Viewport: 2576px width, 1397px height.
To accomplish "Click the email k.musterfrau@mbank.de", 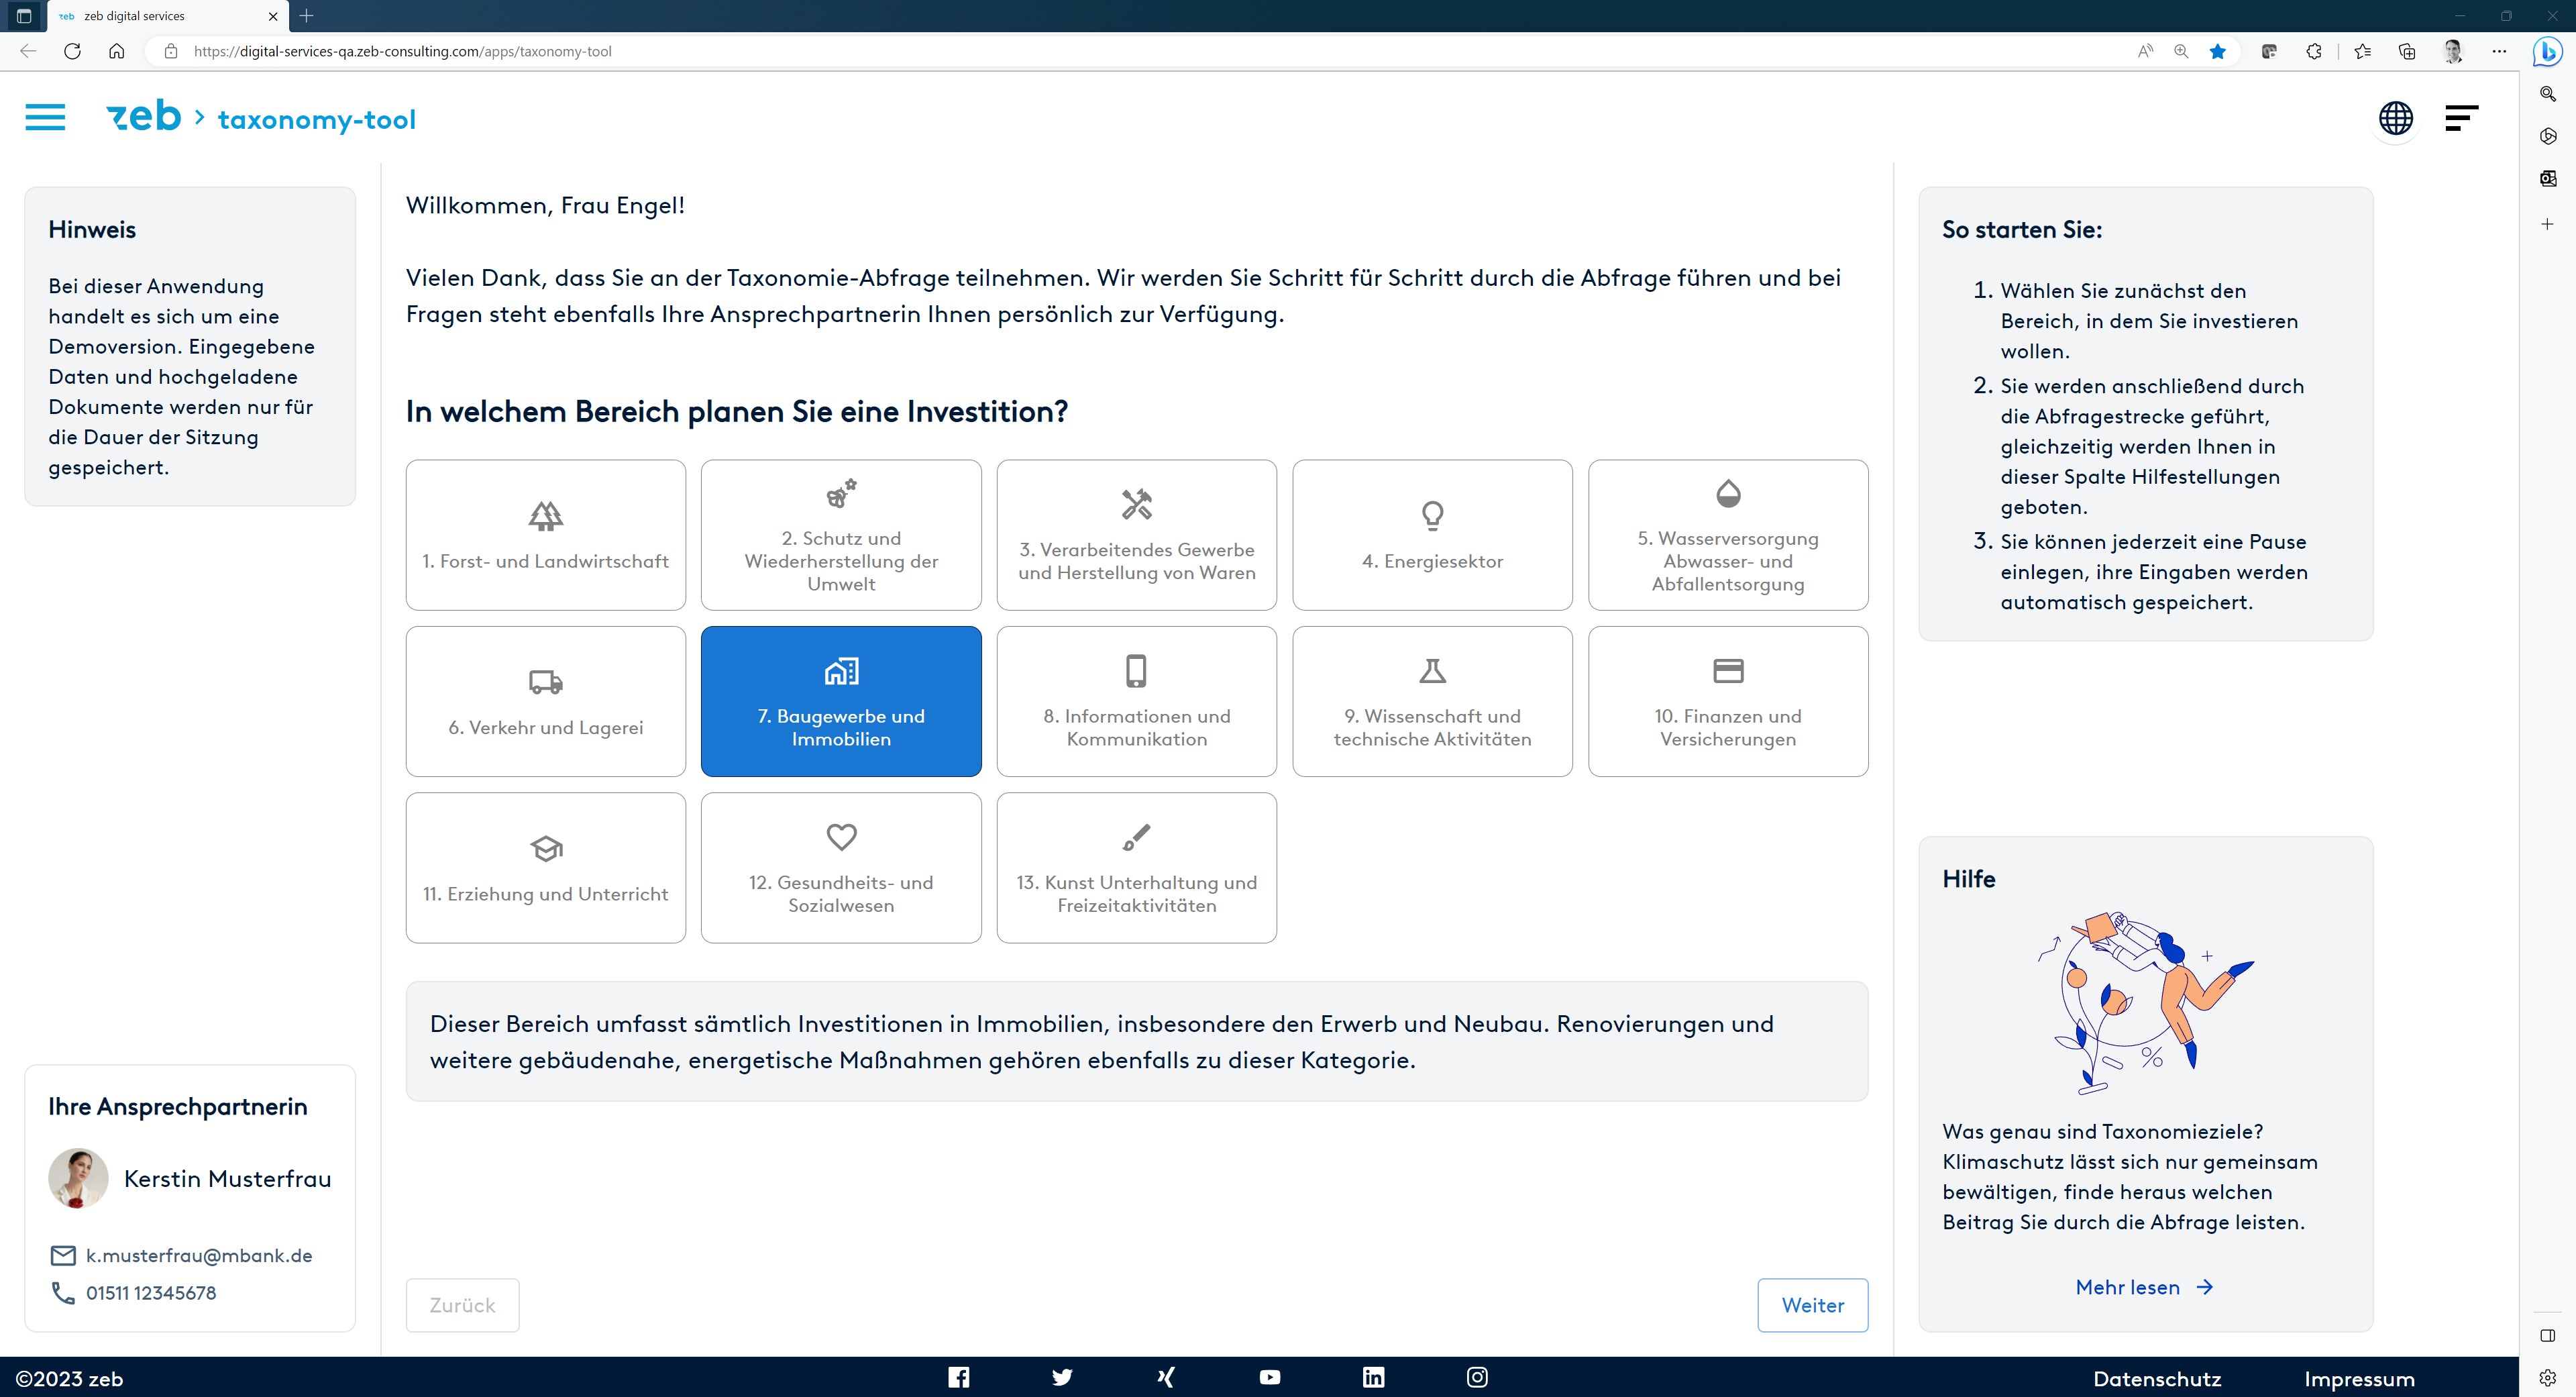I will click(x=199, y=1255).
